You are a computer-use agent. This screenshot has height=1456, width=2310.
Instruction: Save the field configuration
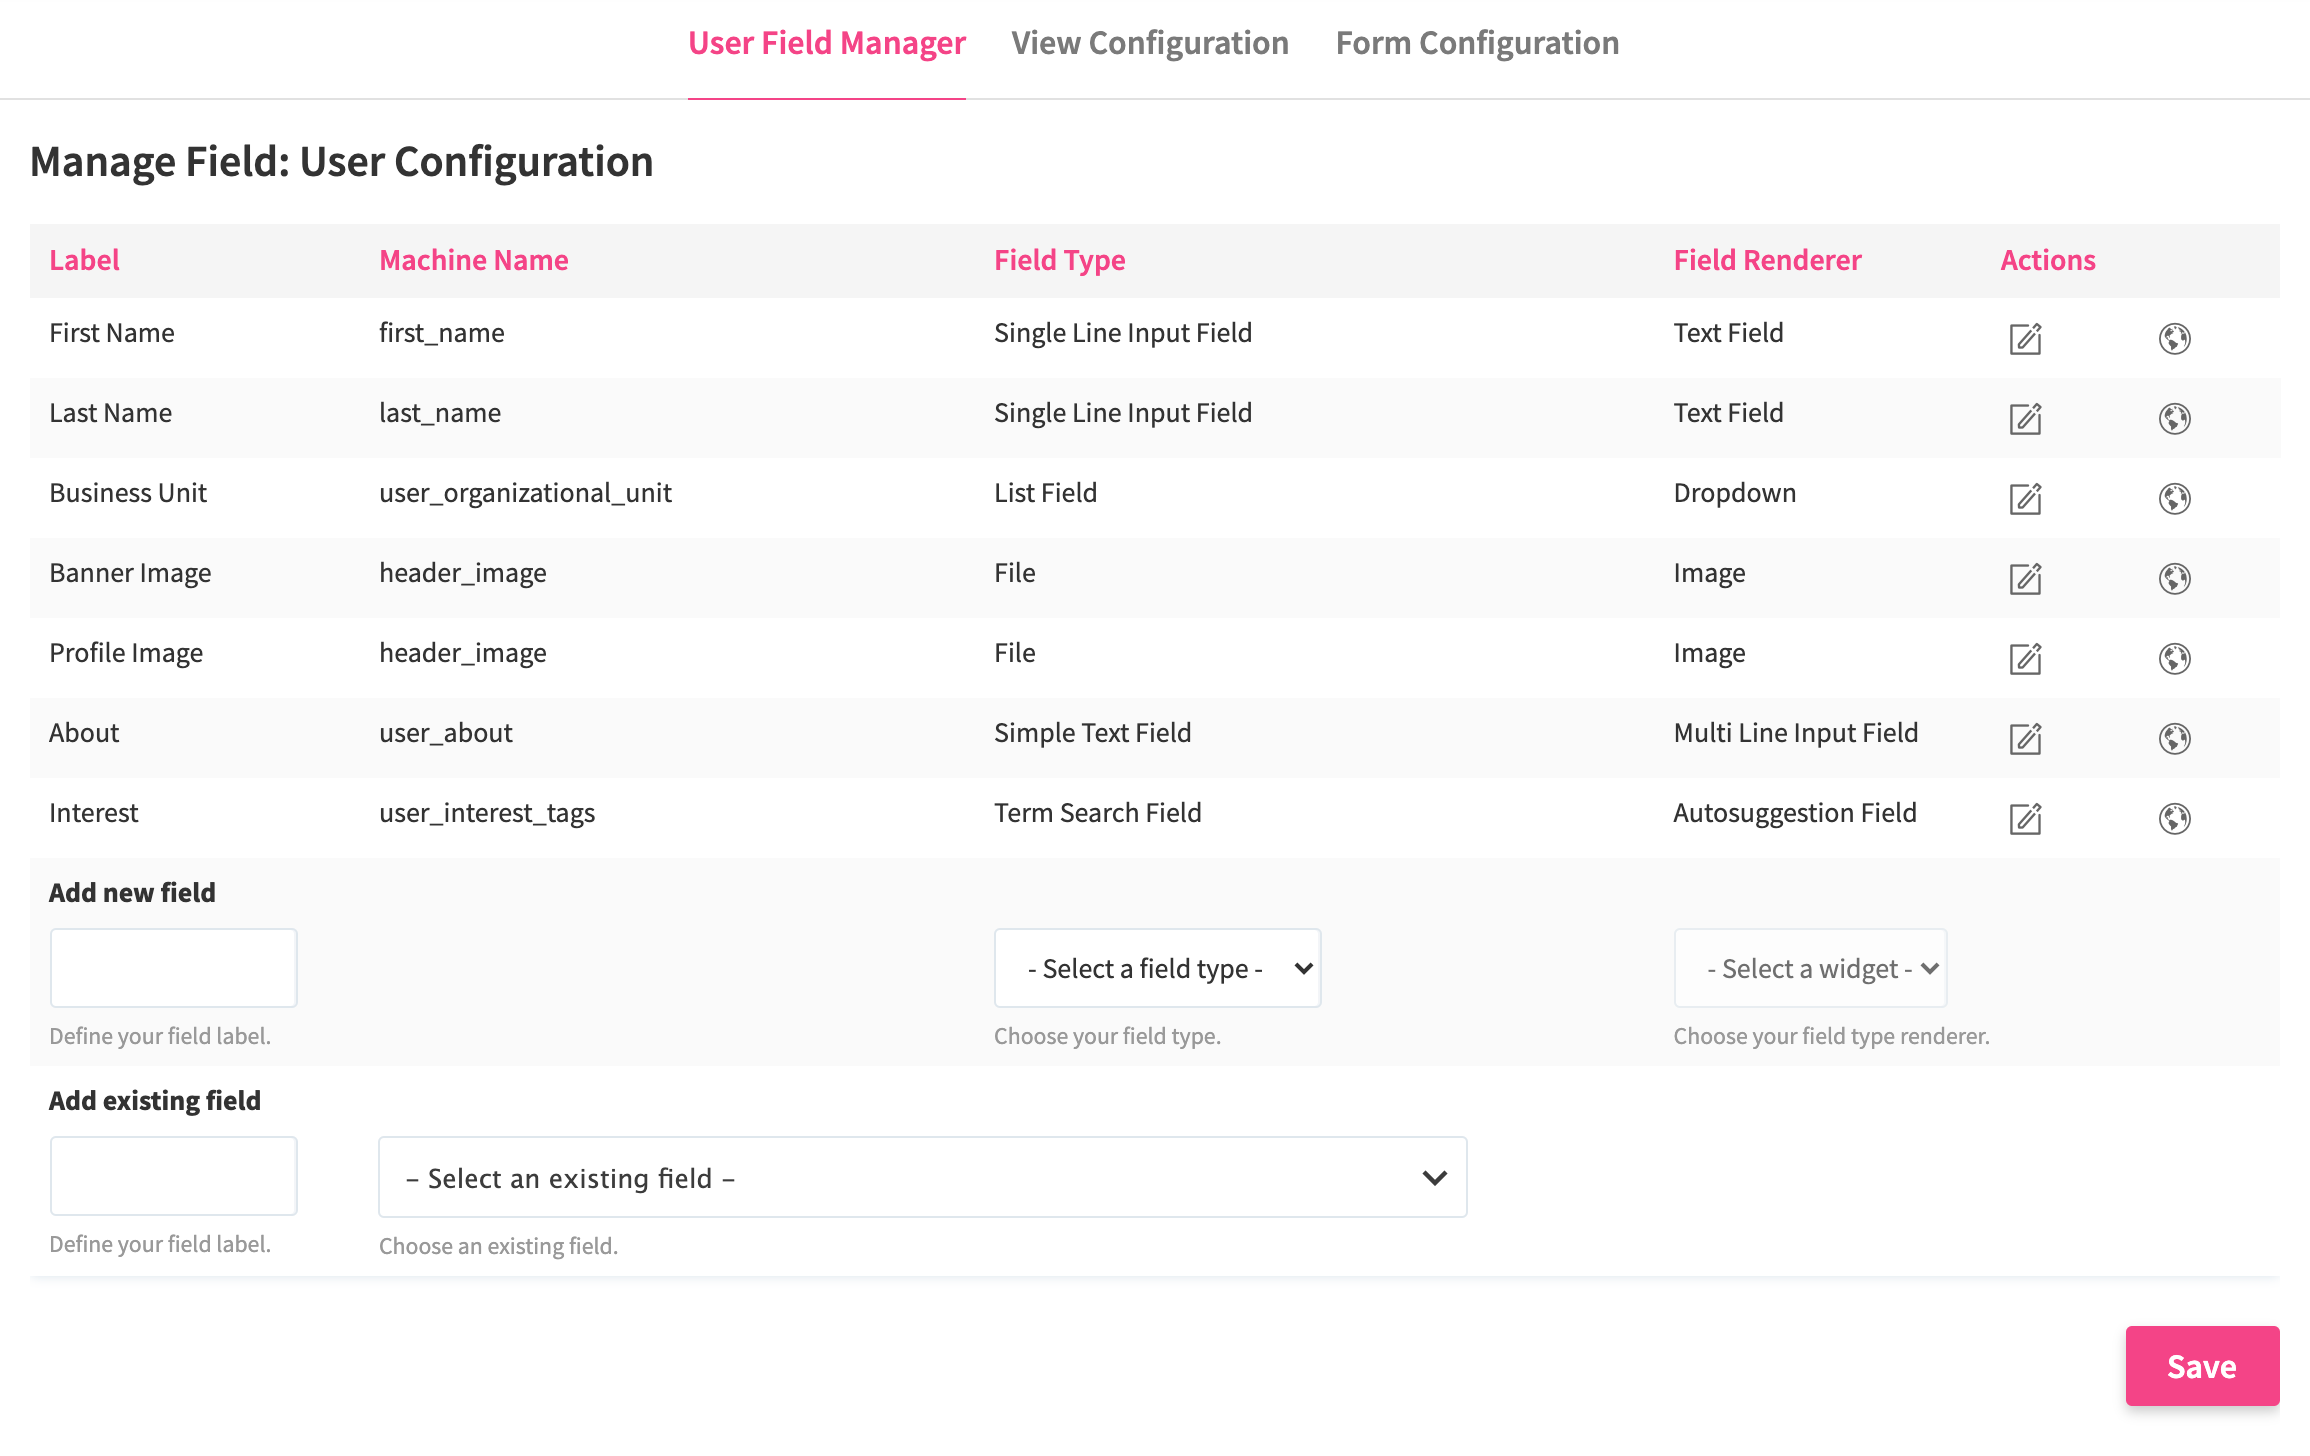tap(2202, 1366)
